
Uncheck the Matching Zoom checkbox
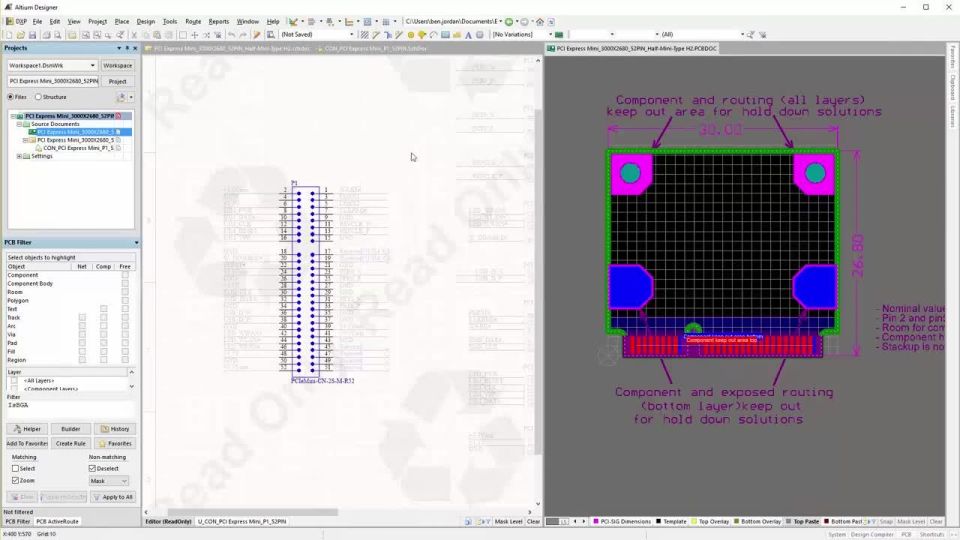(x=15, y=481)
